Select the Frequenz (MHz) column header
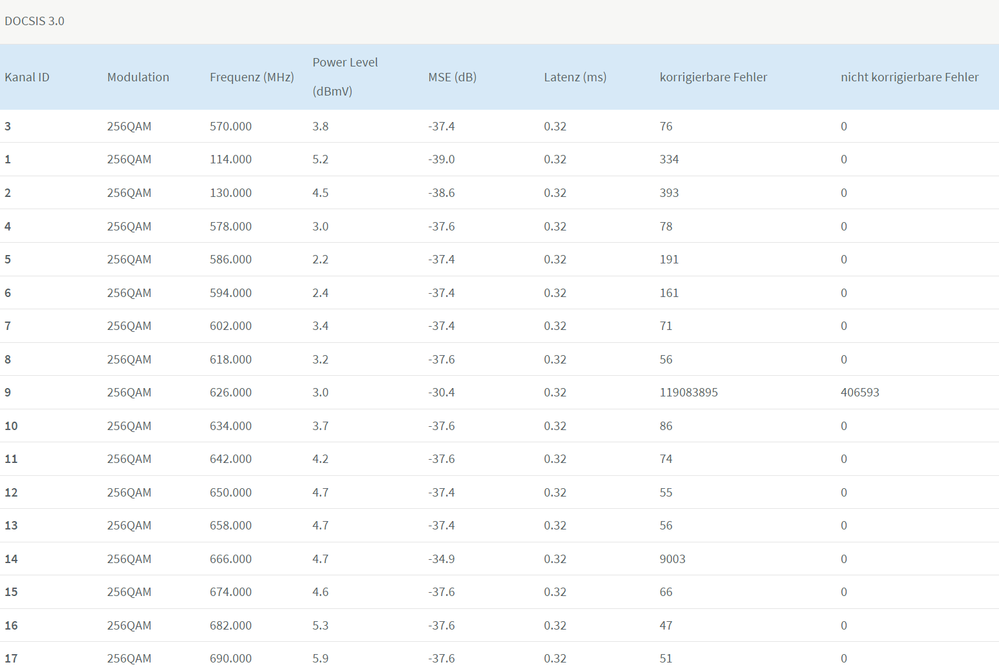 pyautogui.click(x=252, y=77)
